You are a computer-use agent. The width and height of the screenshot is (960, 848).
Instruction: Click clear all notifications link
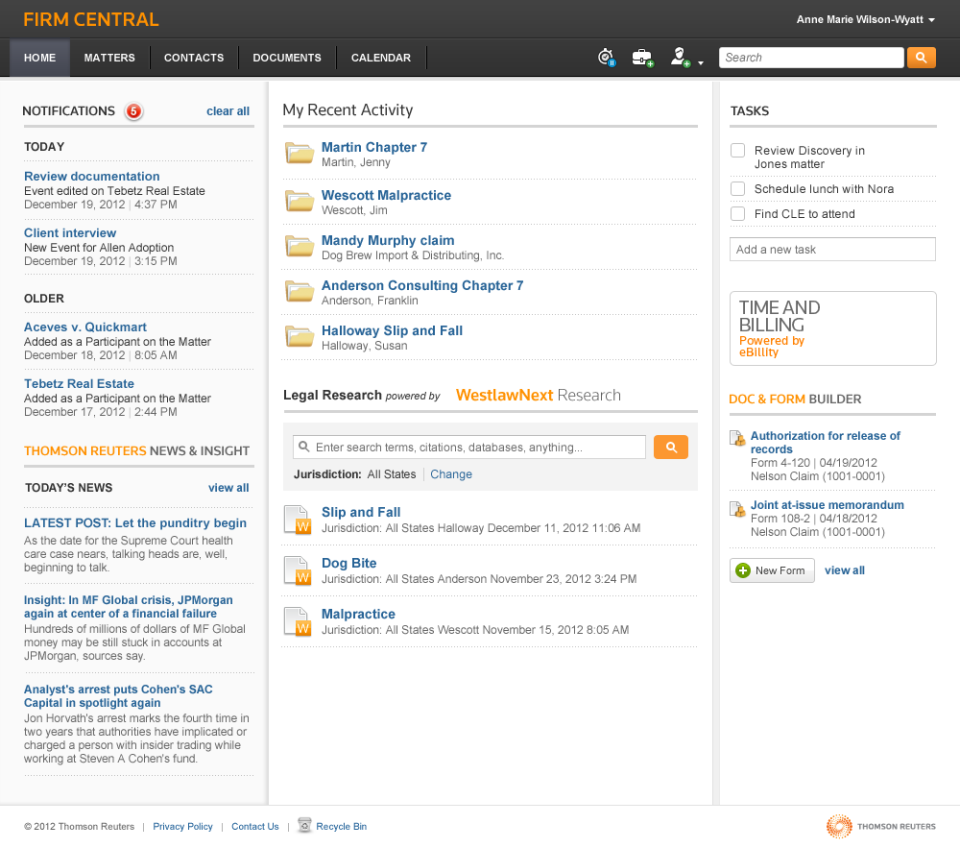point(228,111)
